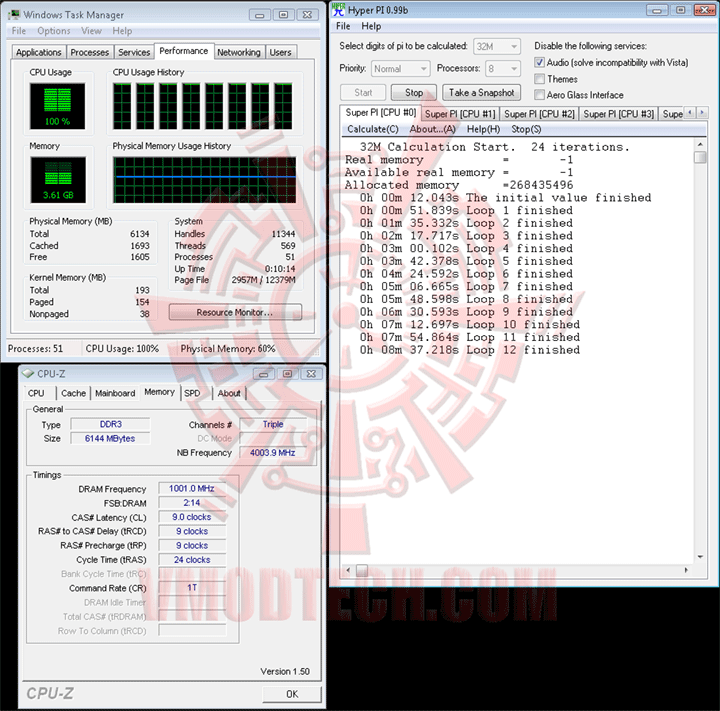Image resolution: width=720 pixels, height=711 pixels.
Task: Open About...(A) menu in Super PI
Action: coord(433,129)
